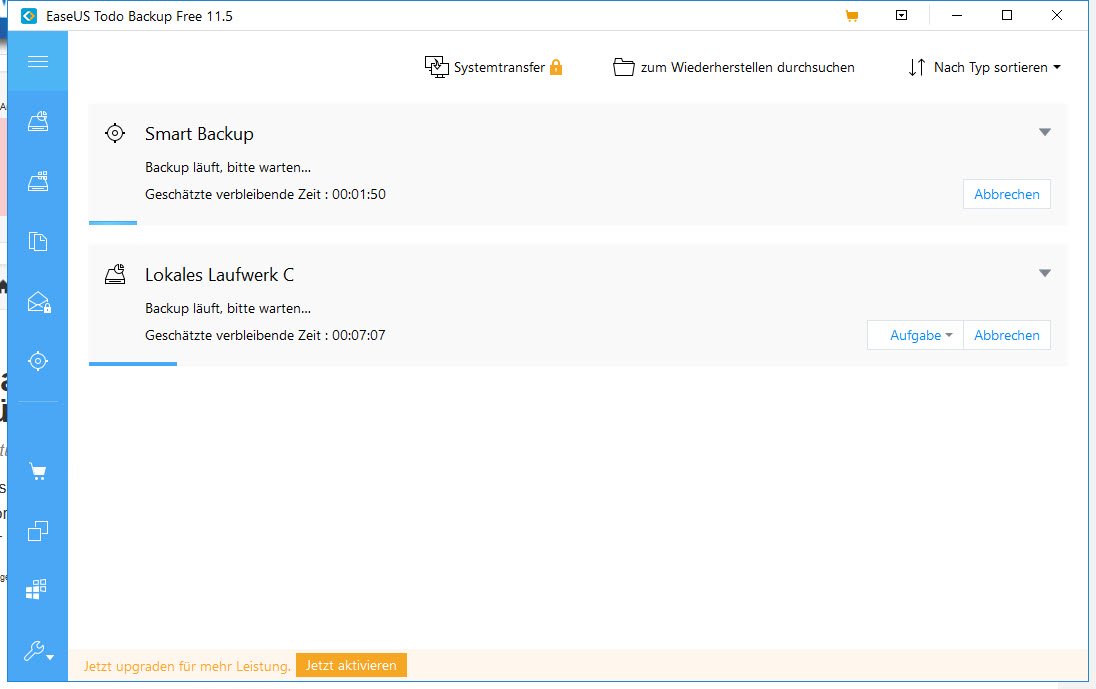Viewport: 1096px width, 689px height.
Task: Click Jetzt upgraden für mehr Leistung text
Action: pyautogui.click(x=187, y=666)
